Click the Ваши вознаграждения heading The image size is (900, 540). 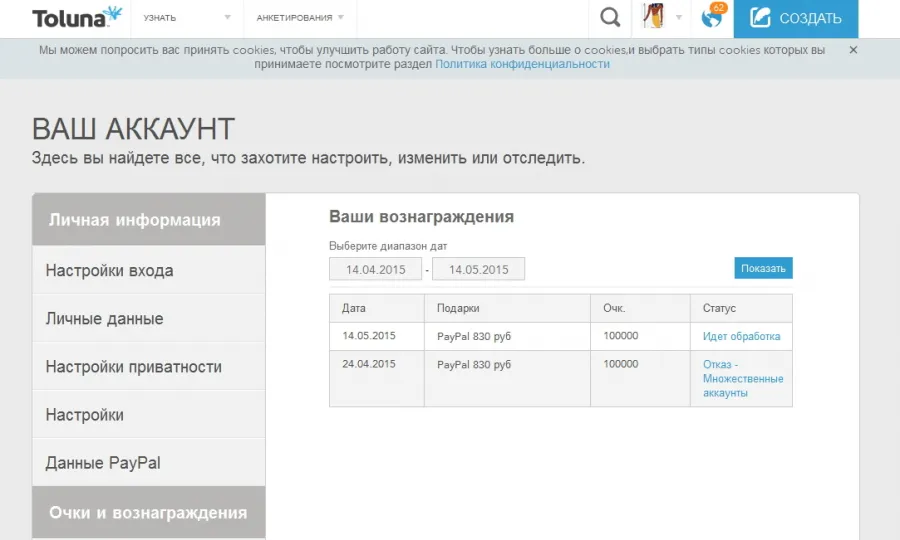pos(421,217)
